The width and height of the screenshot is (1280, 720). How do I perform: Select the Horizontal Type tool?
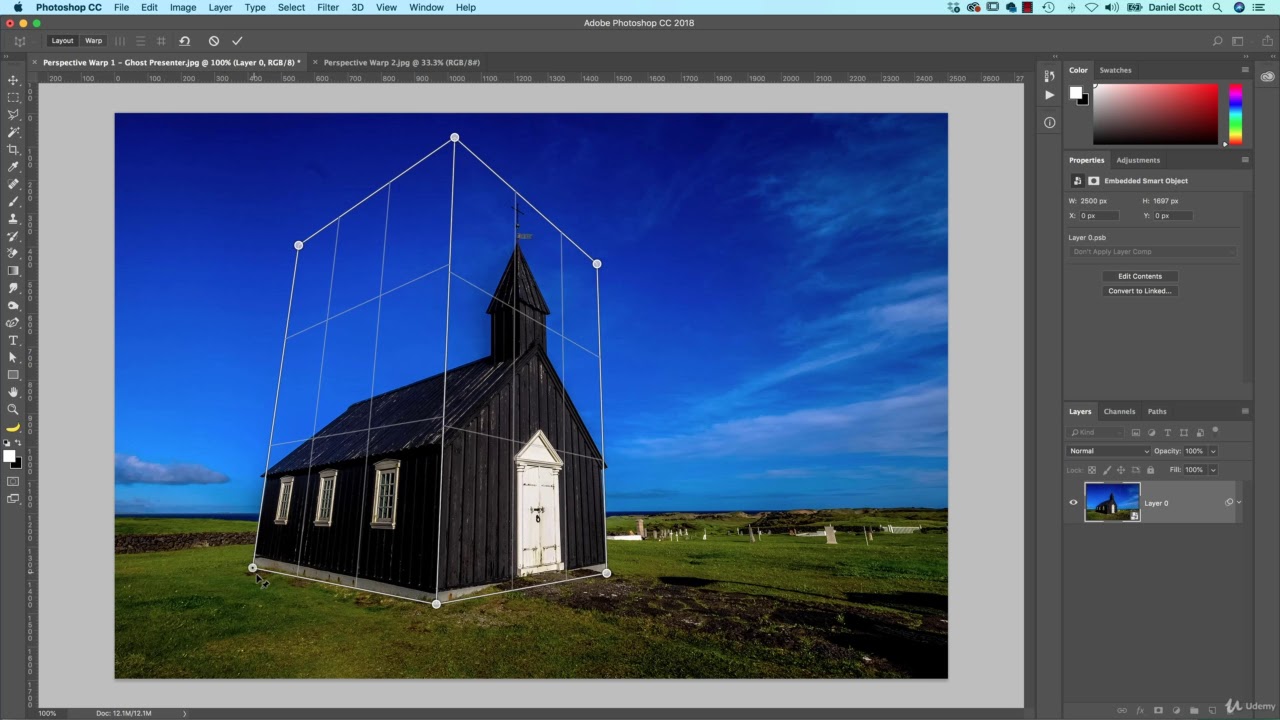tap(13, 340)
